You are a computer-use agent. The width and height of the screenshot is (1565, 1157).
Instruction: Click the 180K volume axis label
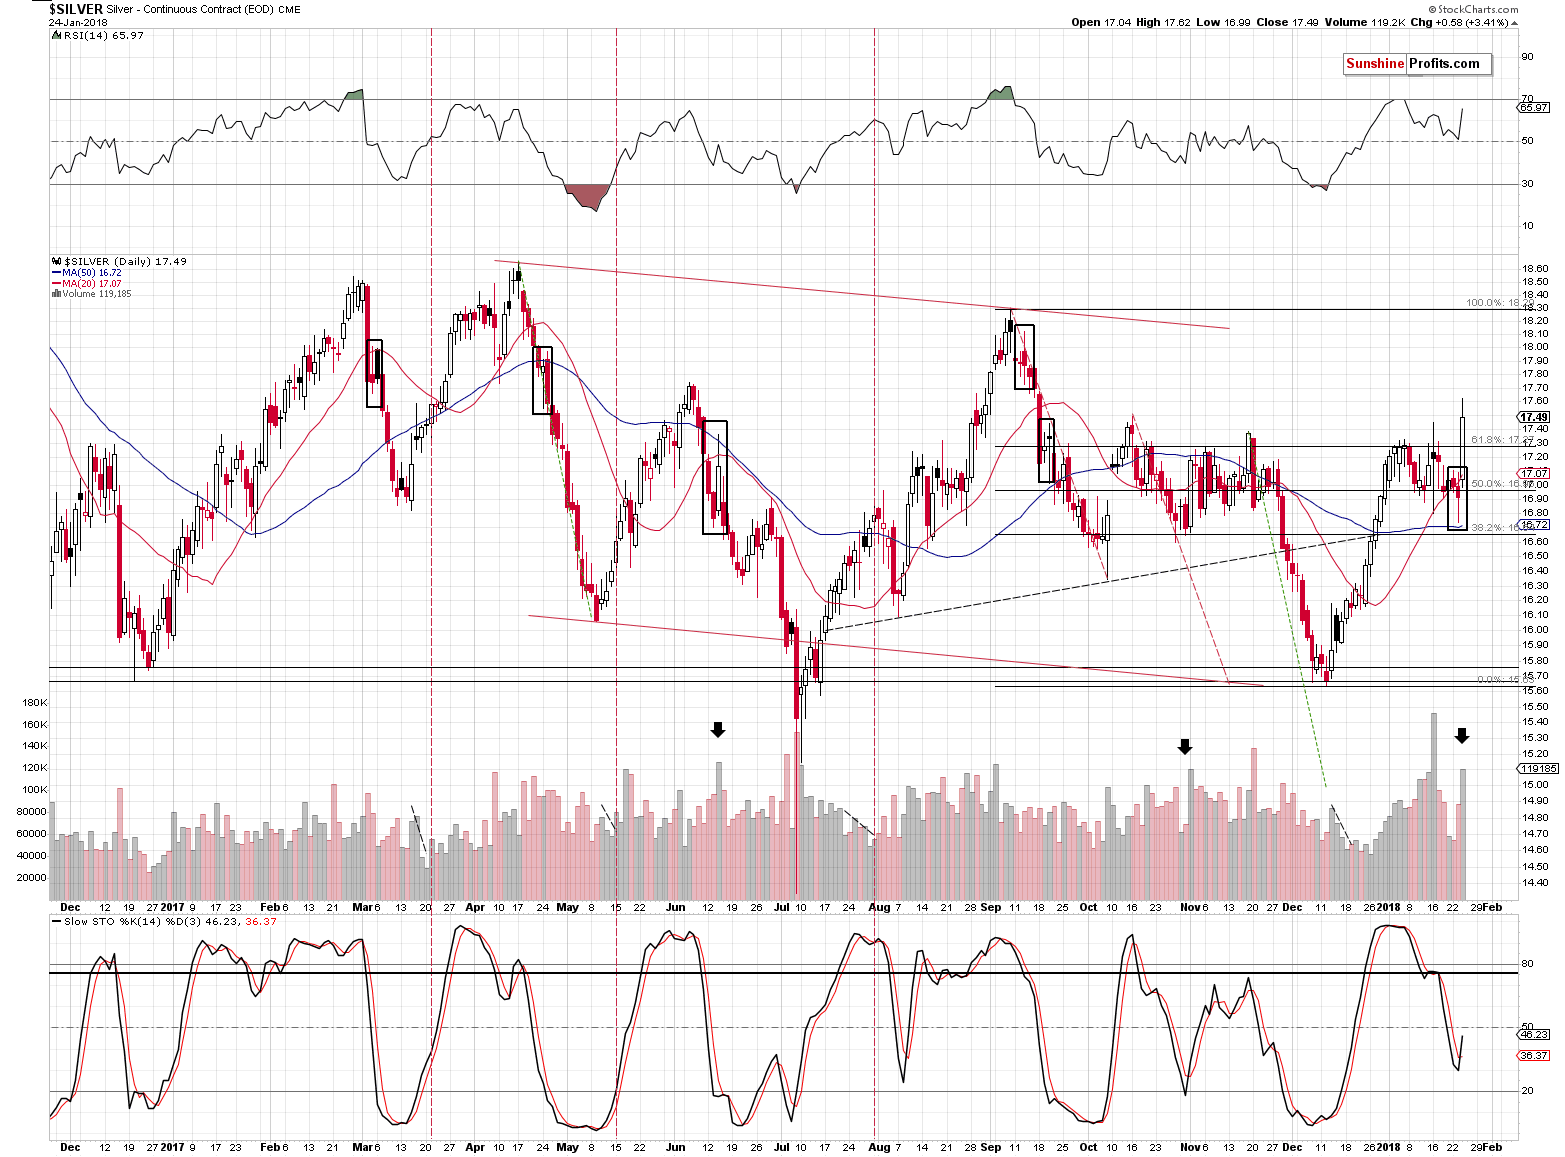[33, 703]
